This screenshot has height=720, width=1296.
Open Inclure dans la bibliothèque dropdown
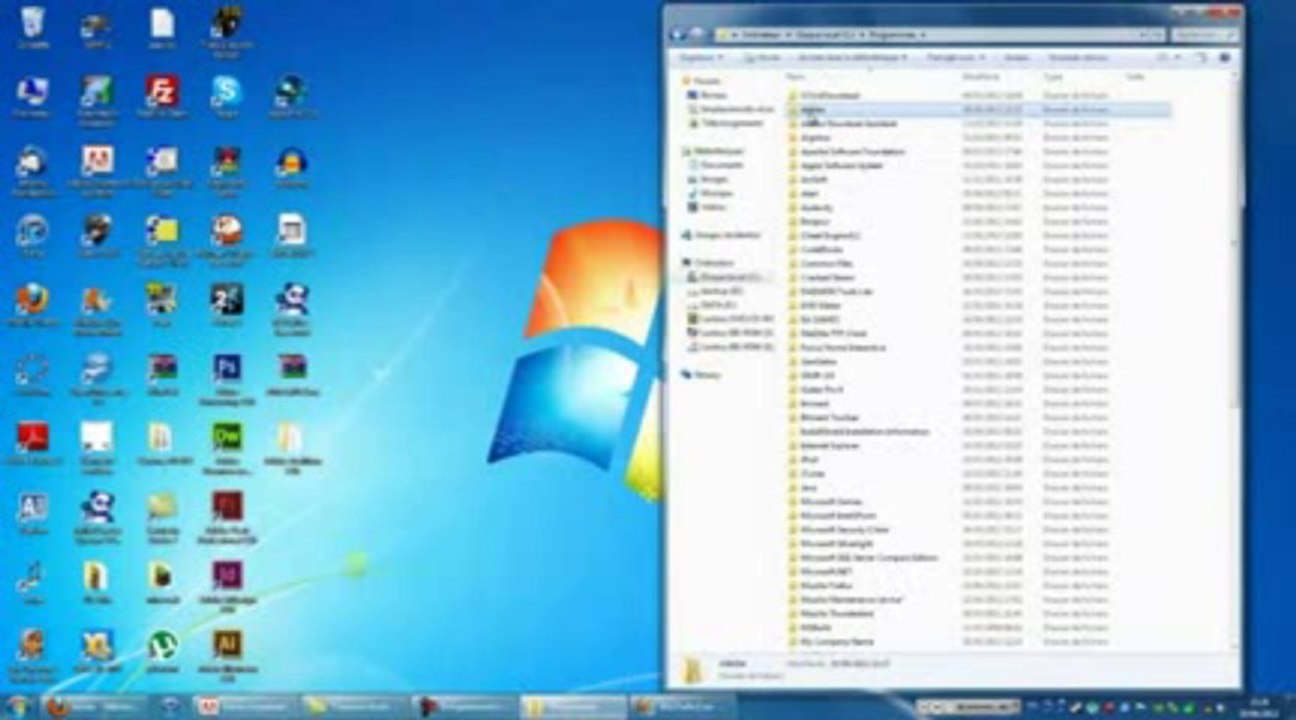point(851,58)
